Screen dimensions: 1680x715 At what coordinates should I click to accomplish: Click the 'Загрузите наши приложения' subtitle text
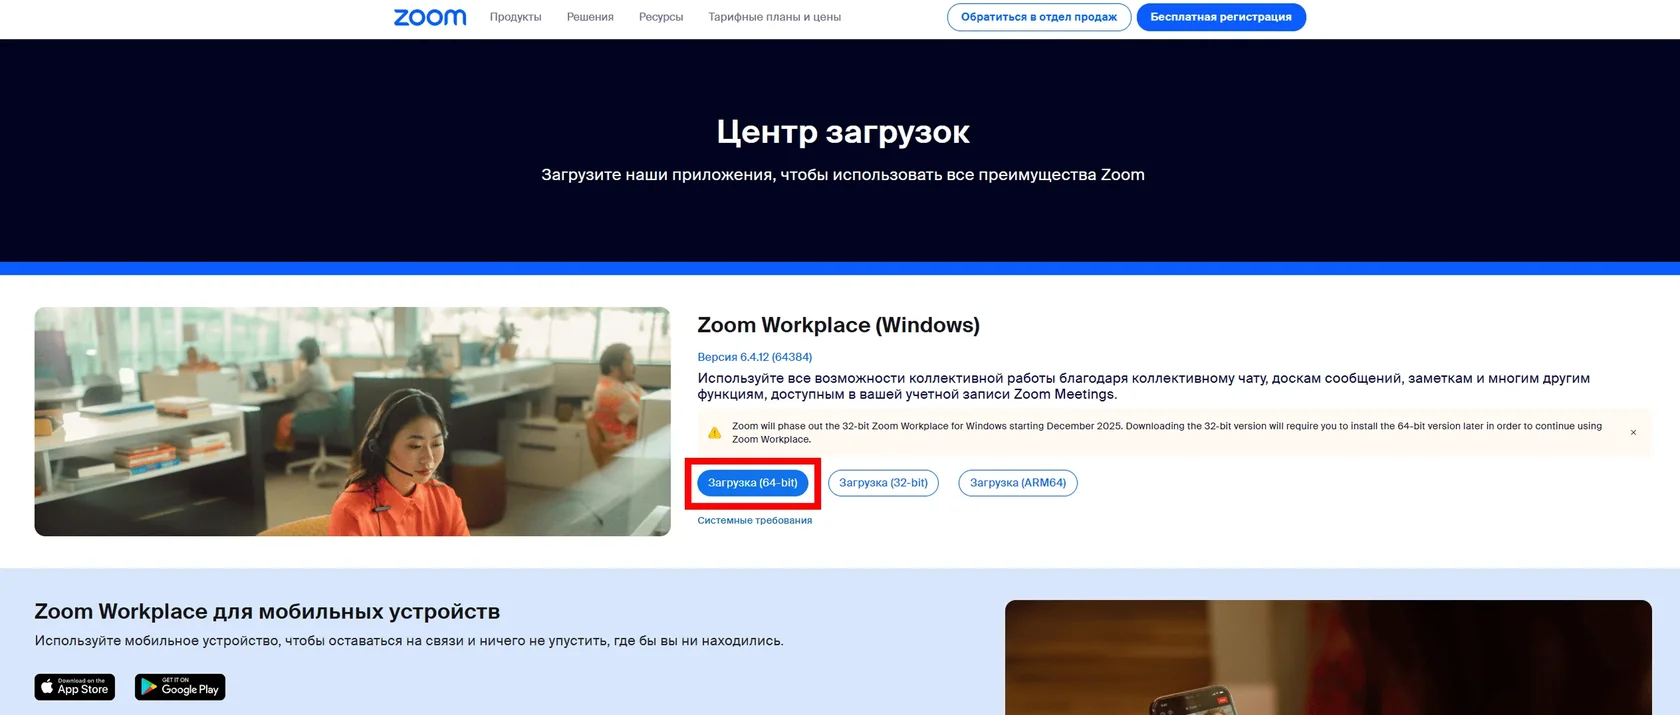(843, 175)
